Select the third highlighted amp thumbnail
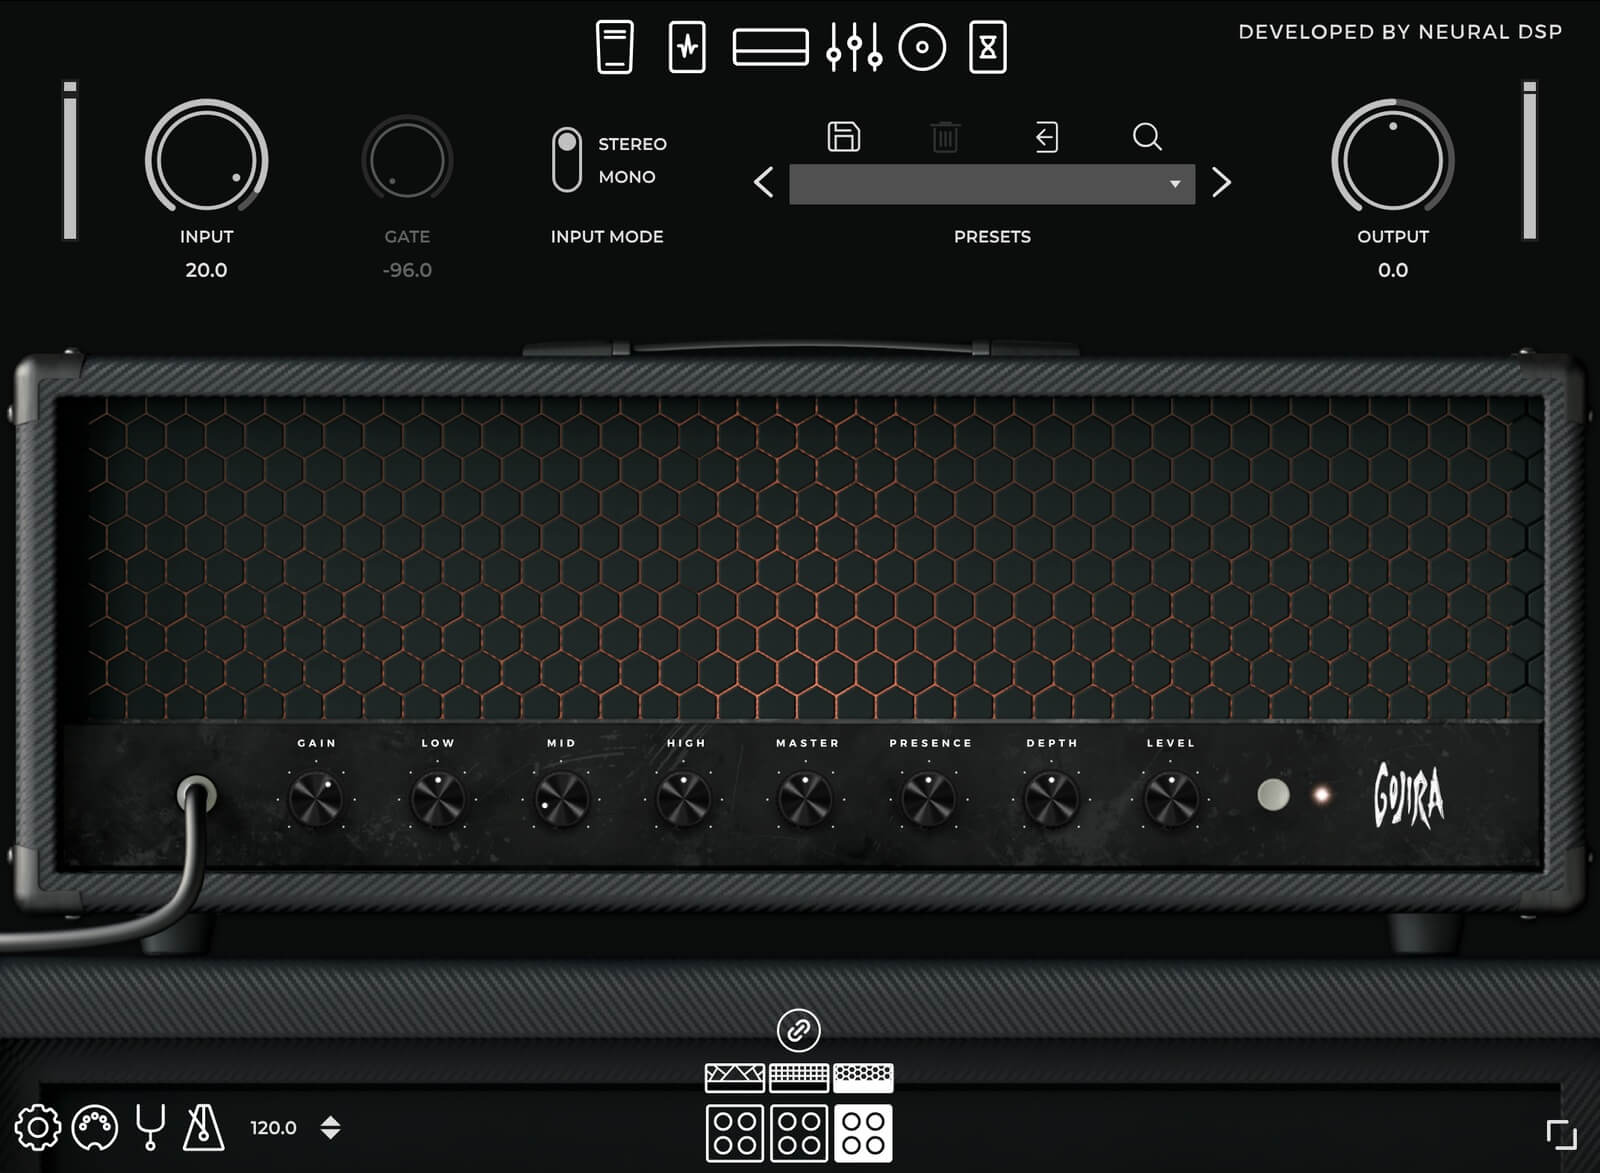Viewport: 1600px width, 1173px height. [x=863, y=1077]
